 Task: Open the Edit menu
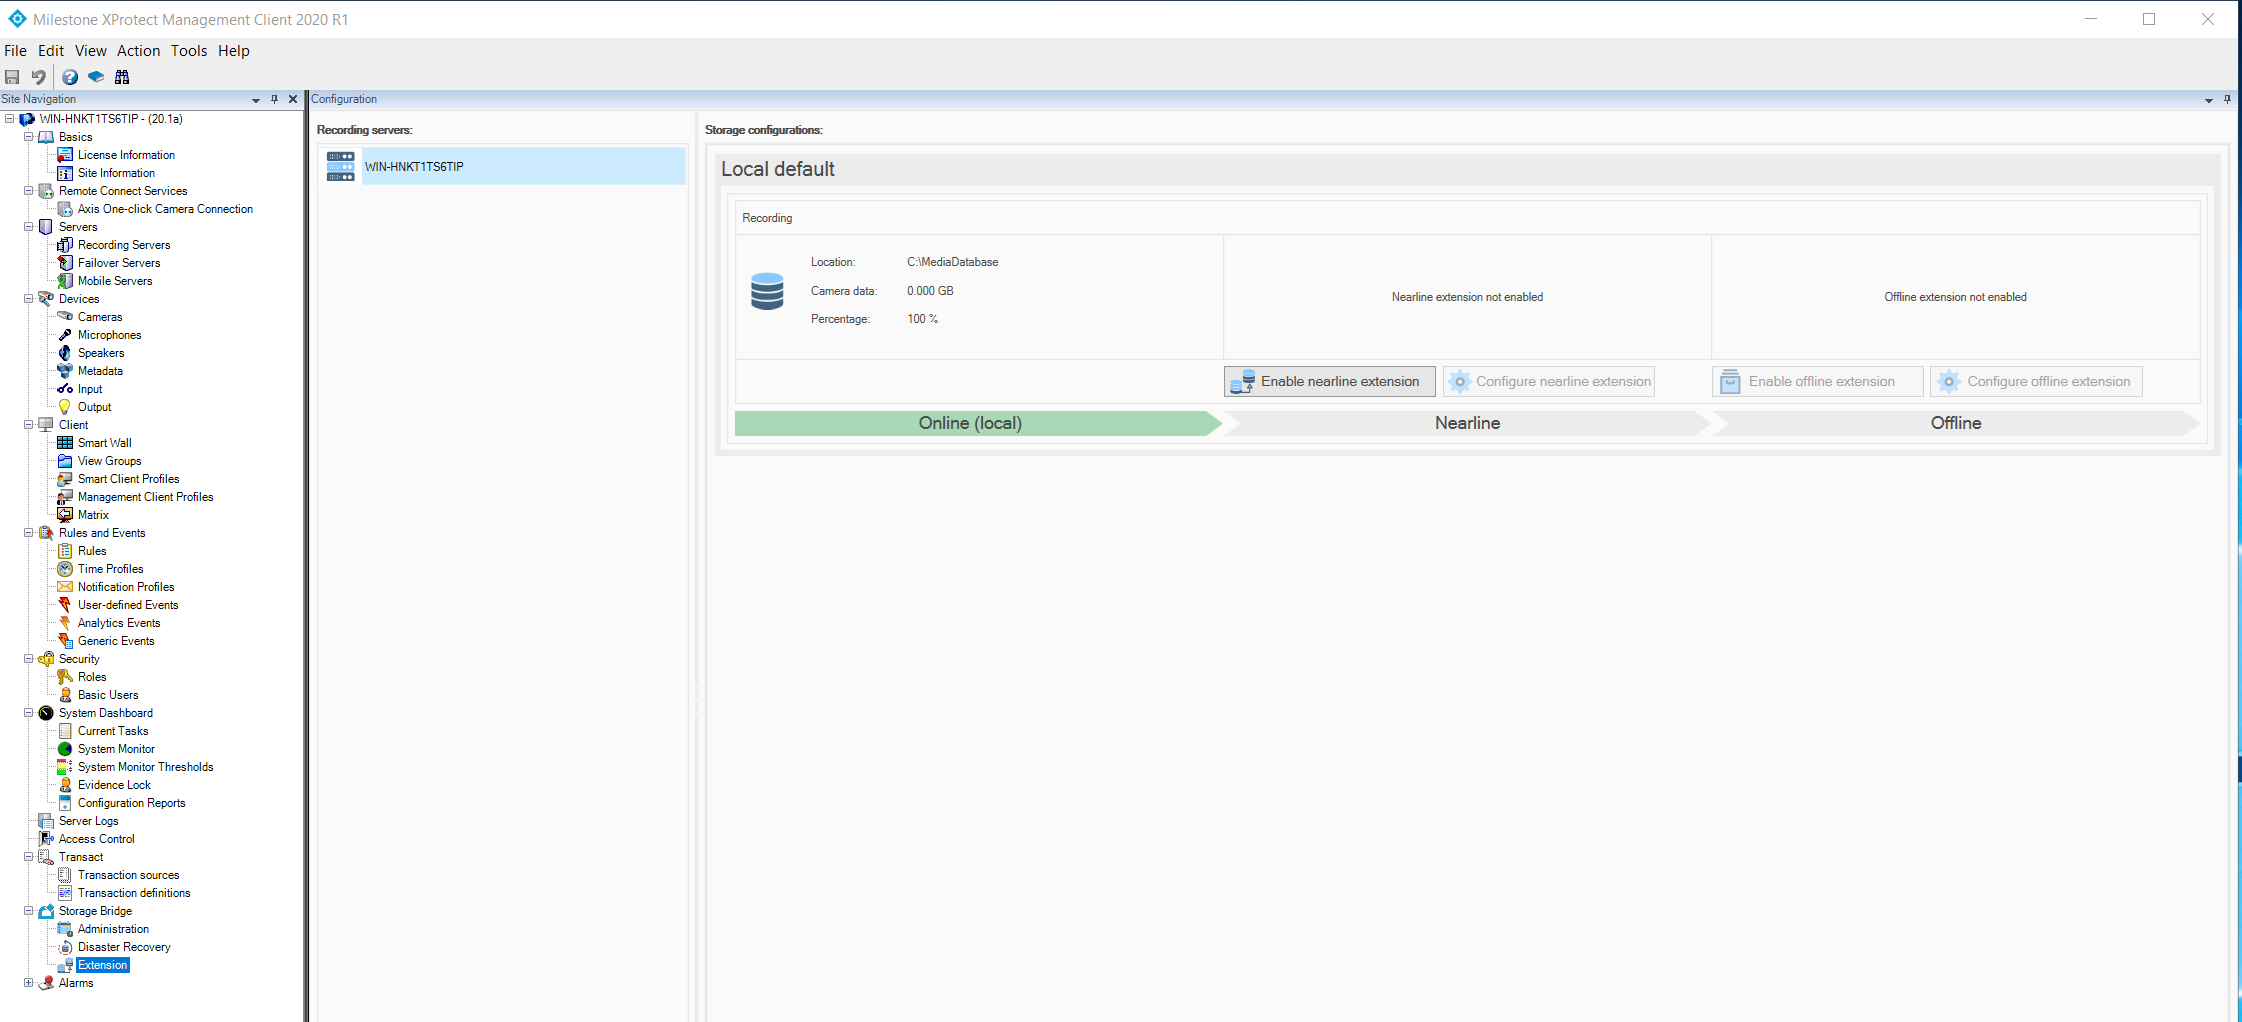click(51, 51)
